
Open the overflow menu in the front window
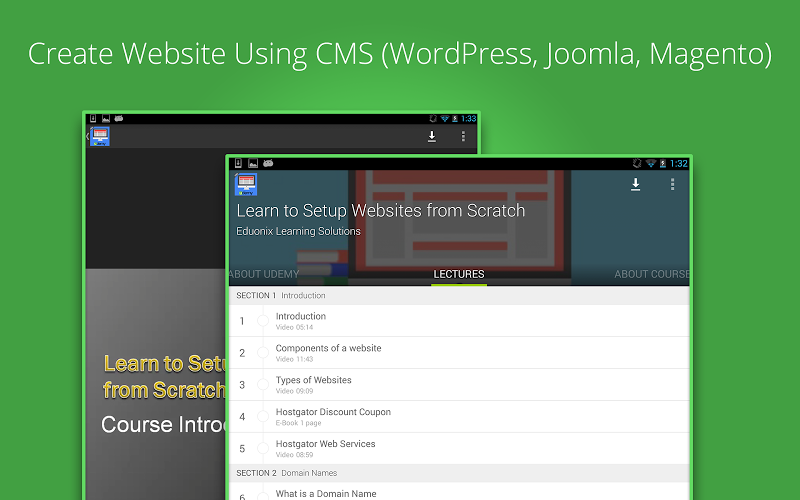click(x=672, y=184)
